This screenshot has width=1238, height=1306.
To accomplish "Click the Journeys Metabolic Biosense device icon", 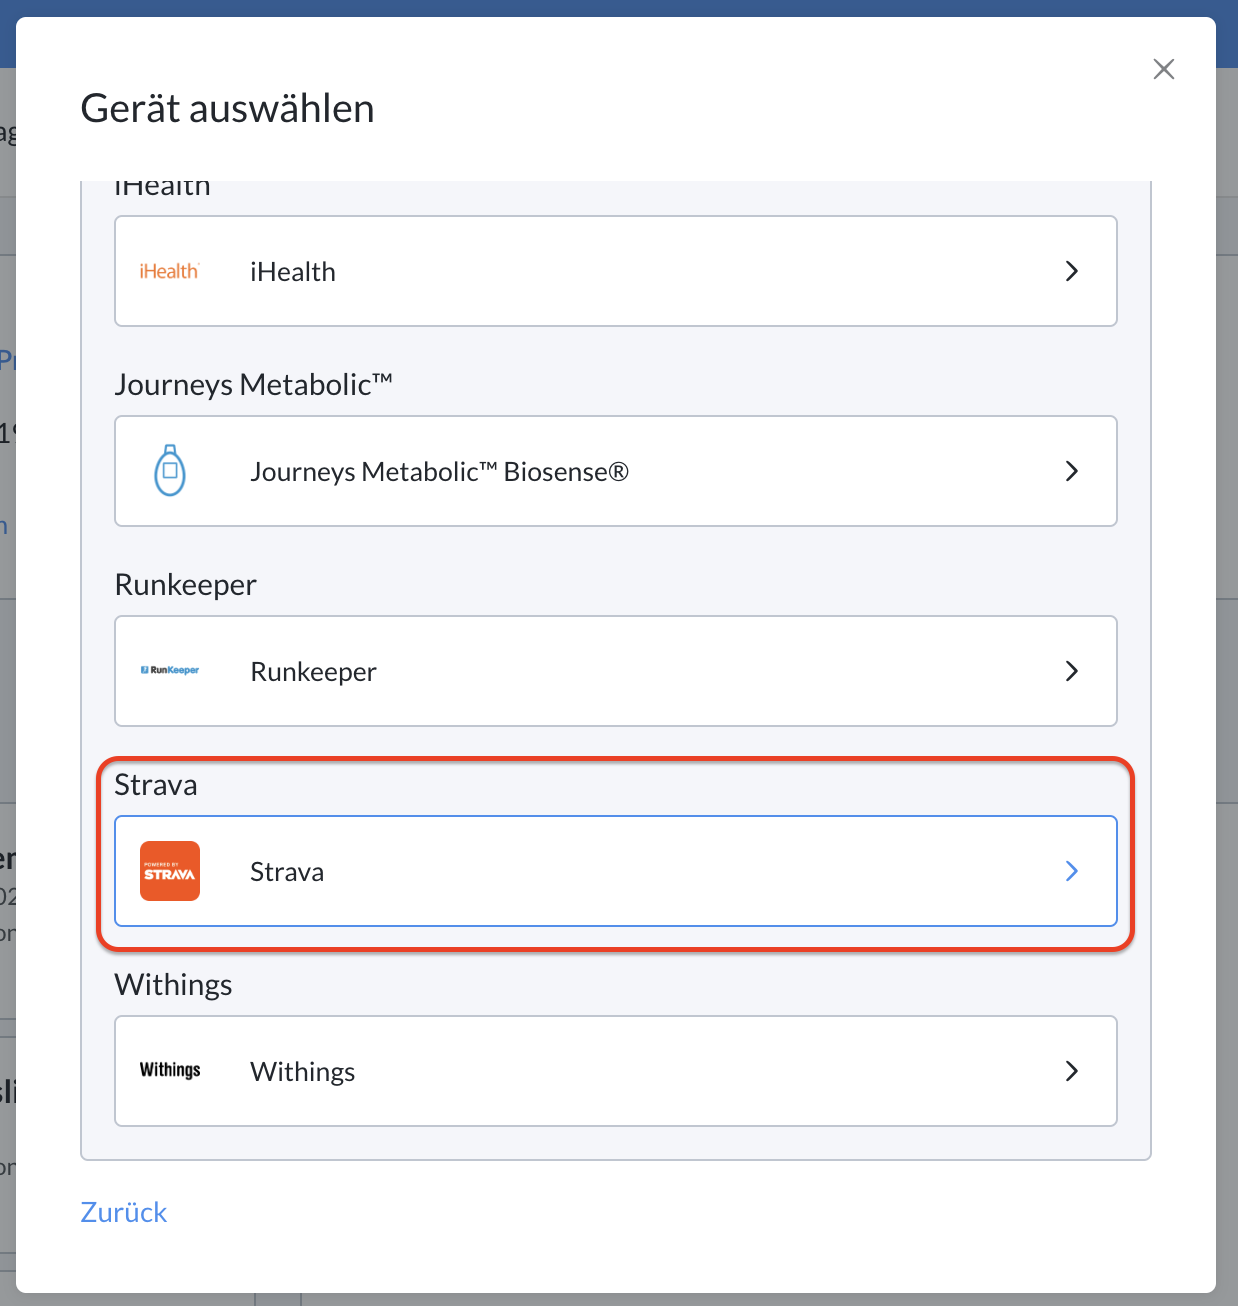I will 170,471.
